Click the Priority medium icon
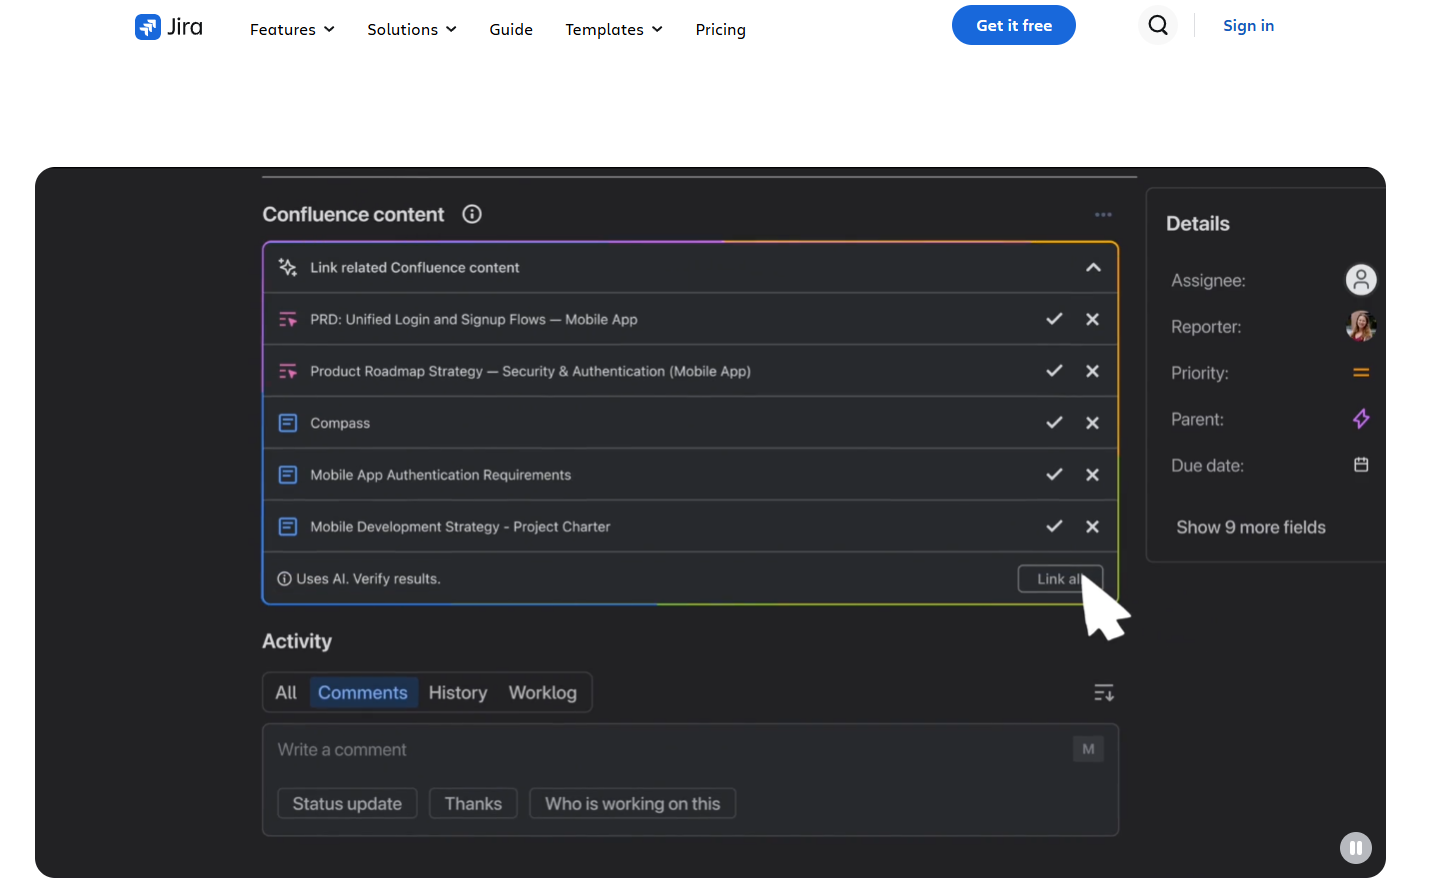This screenshot has width=1452, height=882. click(x=1361, y=372)
